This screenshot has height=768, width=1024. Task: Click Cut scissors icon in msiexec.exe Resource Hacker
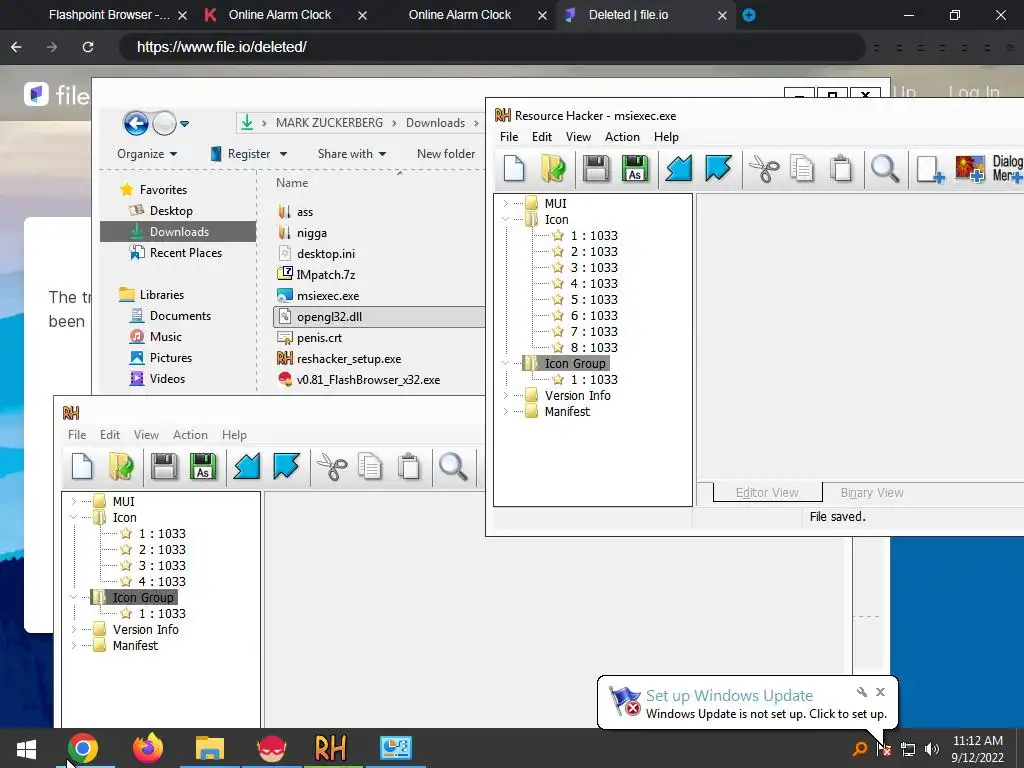pos(763,168)
